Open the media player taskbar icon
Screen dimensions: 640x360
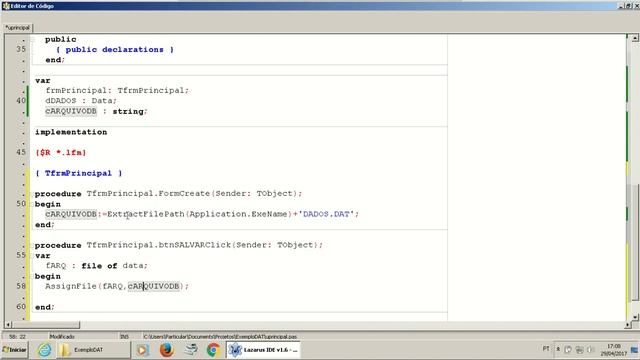tap(142, 350)
